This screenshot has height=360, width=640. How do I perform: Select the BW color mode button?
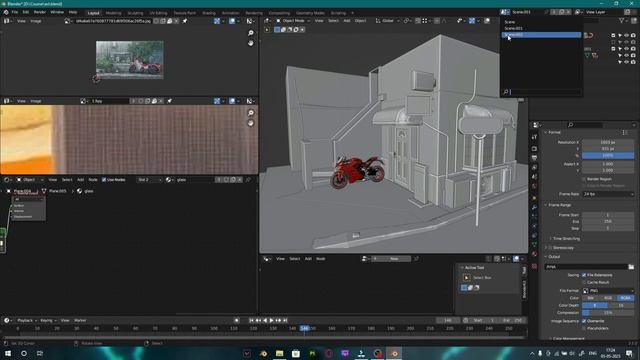pyautogui.click(x=590, y=298)
